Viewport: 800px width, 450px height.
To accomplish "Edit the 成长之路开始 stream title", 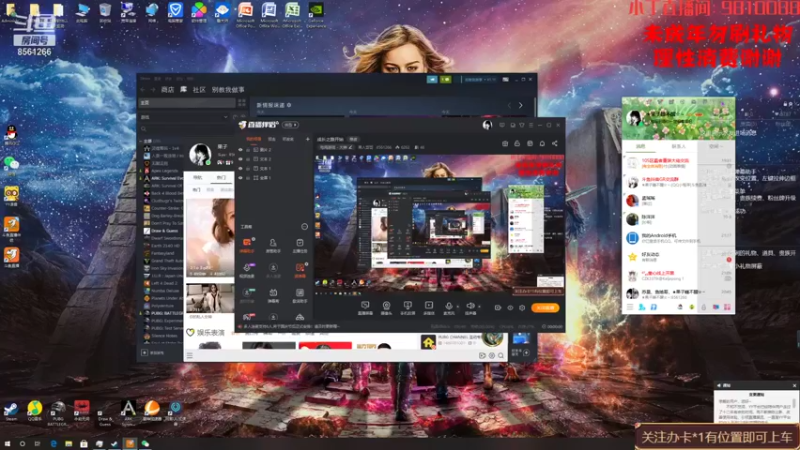I will click(330, 139).
